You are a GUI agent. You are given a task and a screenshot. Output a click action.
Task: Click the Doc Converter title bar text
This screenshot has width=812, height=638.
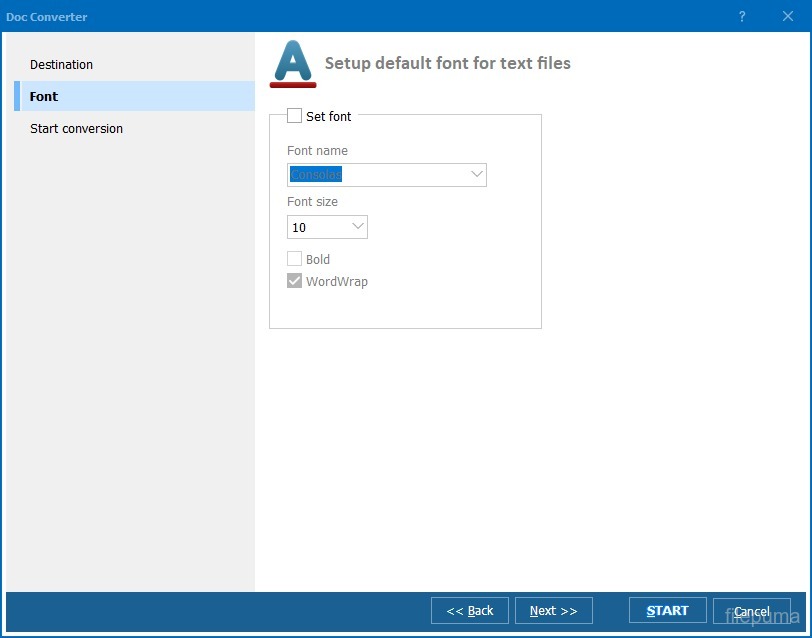point(46,16)
